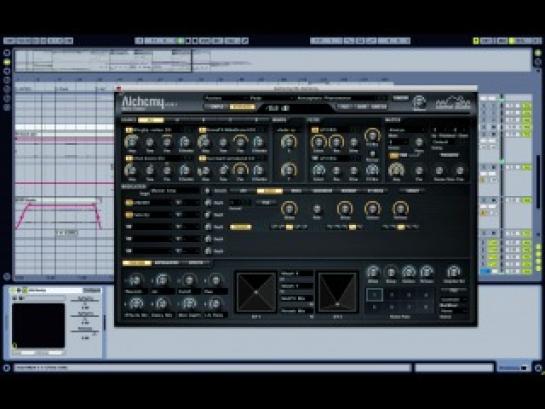The height and width of the screenshot is (409, 545).
Task: Switch to the LFO modulation tab
Action: pos(243,191)
